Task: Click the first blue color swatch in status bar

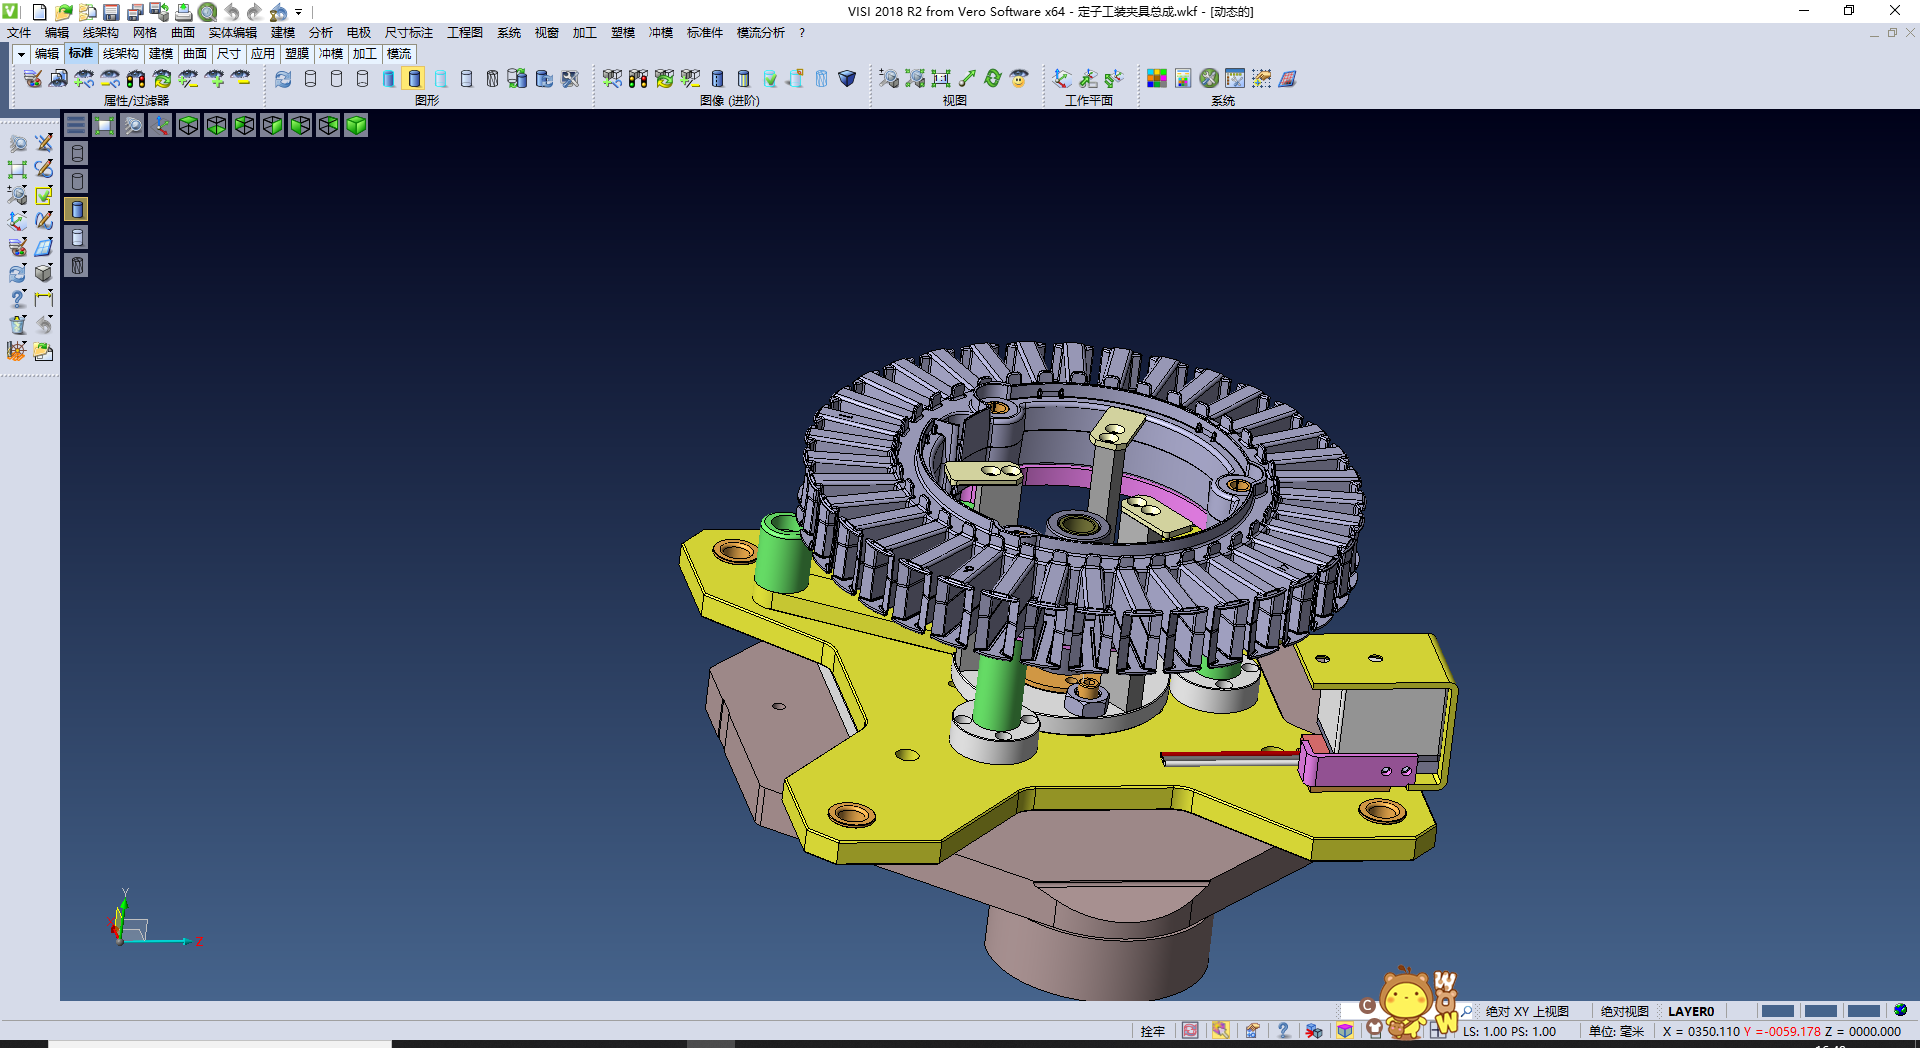Action: [1777, 1011]
